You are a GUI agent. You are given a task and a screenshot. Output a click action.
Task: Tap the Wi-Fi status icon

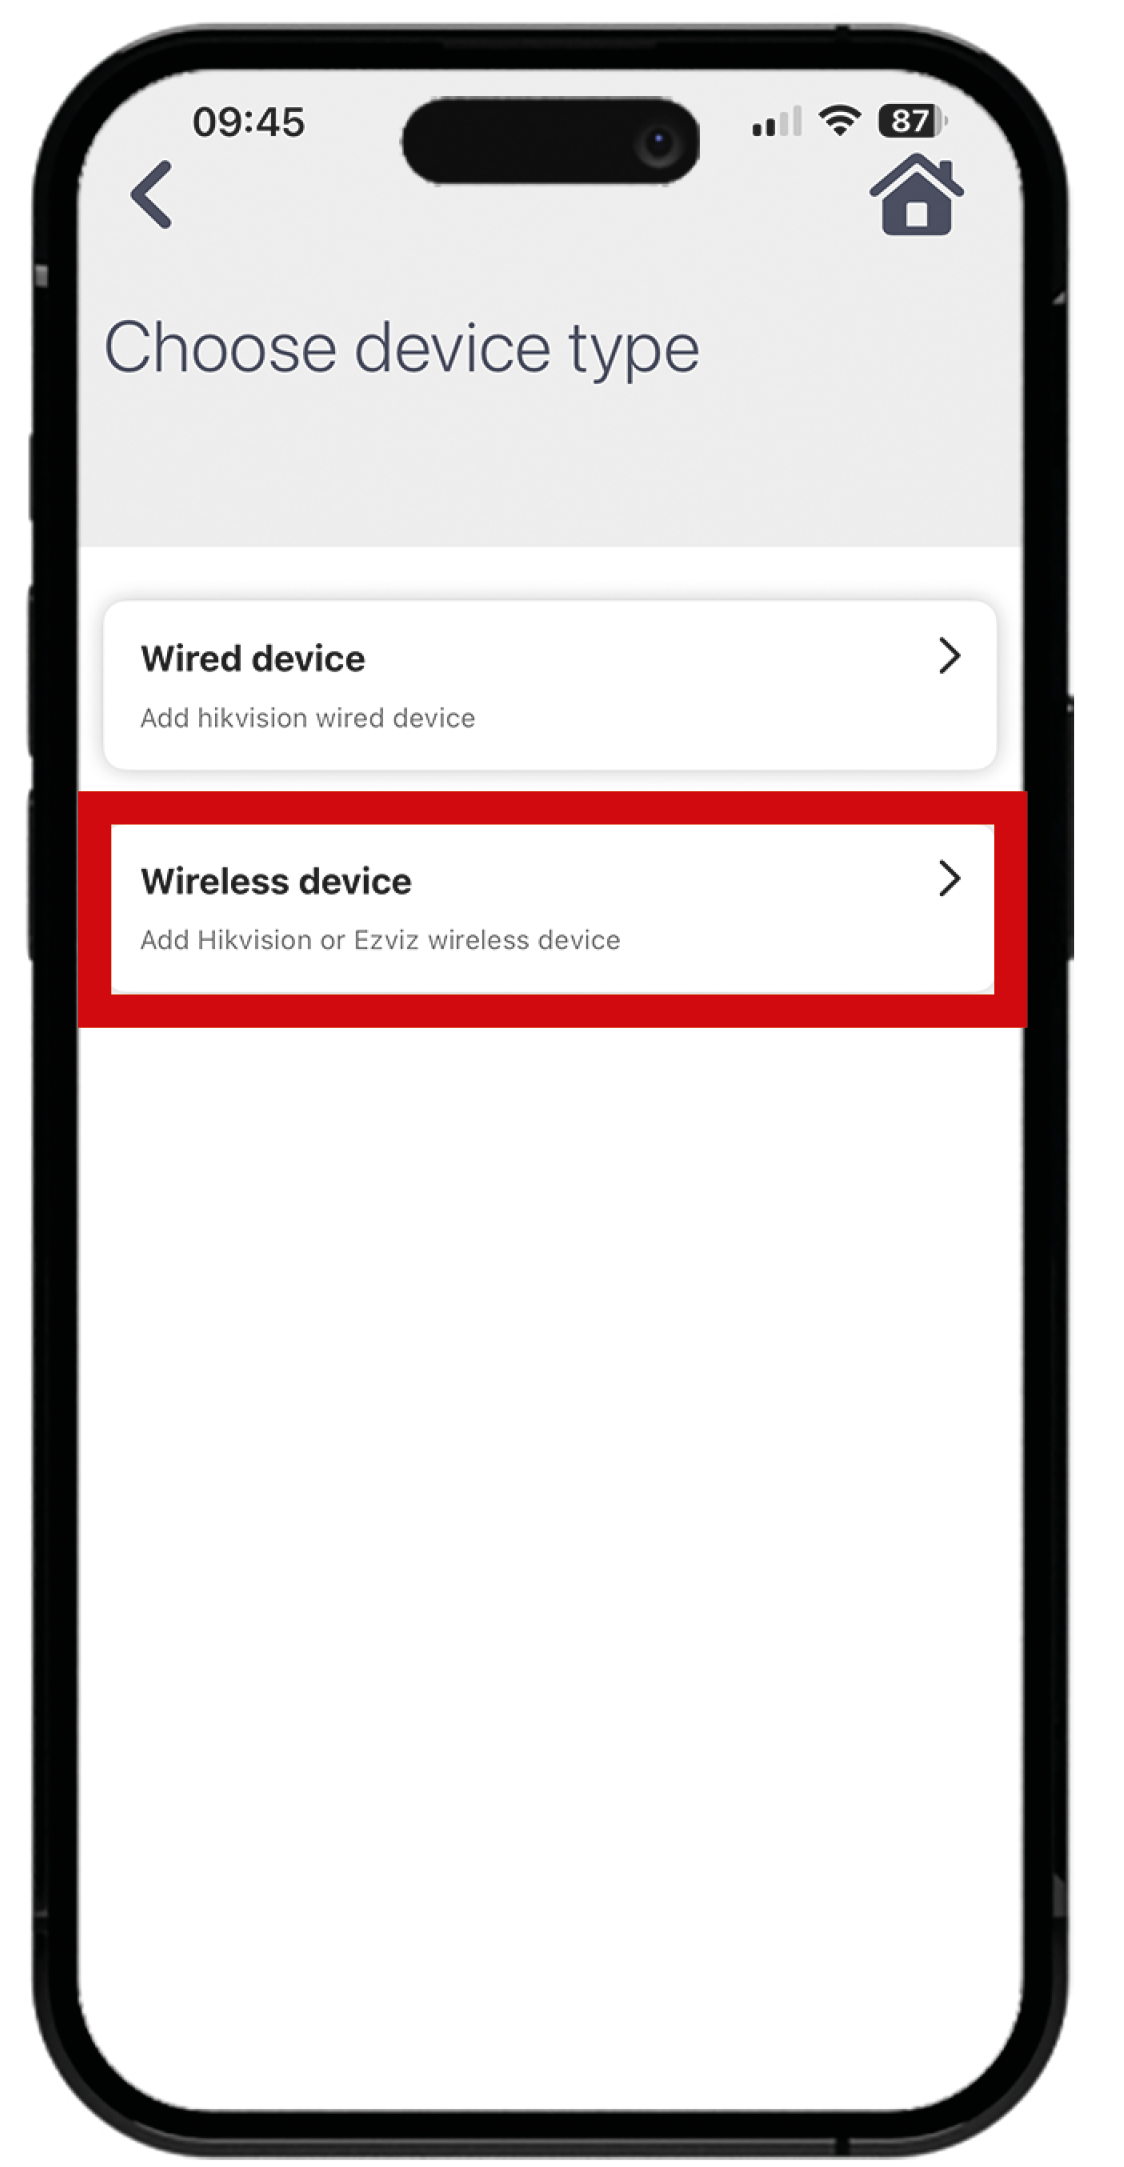click(839, 121)
